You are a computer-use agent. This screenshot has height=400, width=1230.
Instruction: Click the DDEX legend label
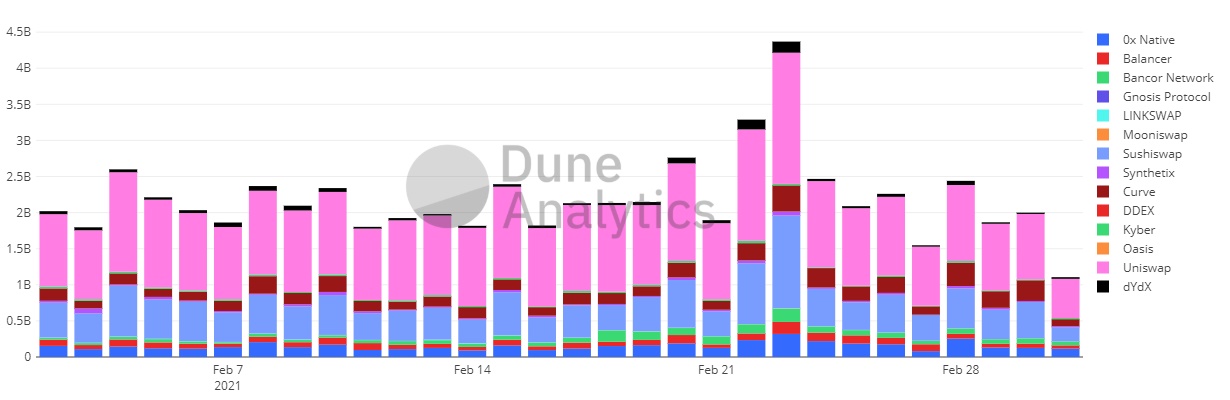pyautogui.click(x=1140, y=211)
